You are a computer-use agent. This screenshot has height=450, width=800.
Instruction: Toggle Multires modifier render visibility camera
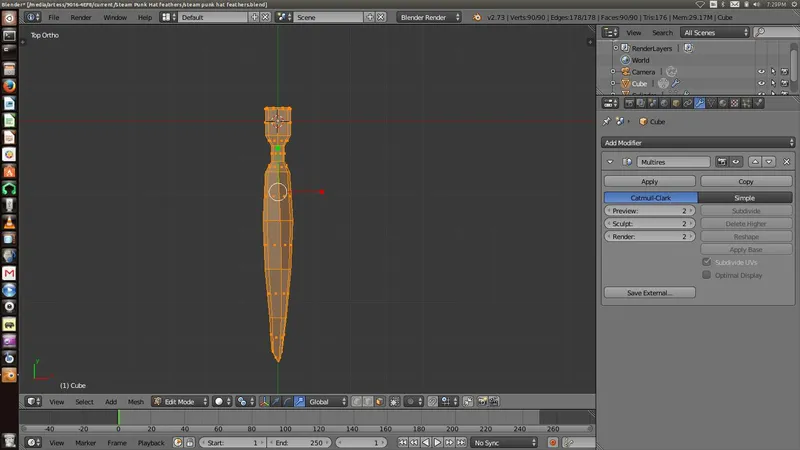pos(721,162)
